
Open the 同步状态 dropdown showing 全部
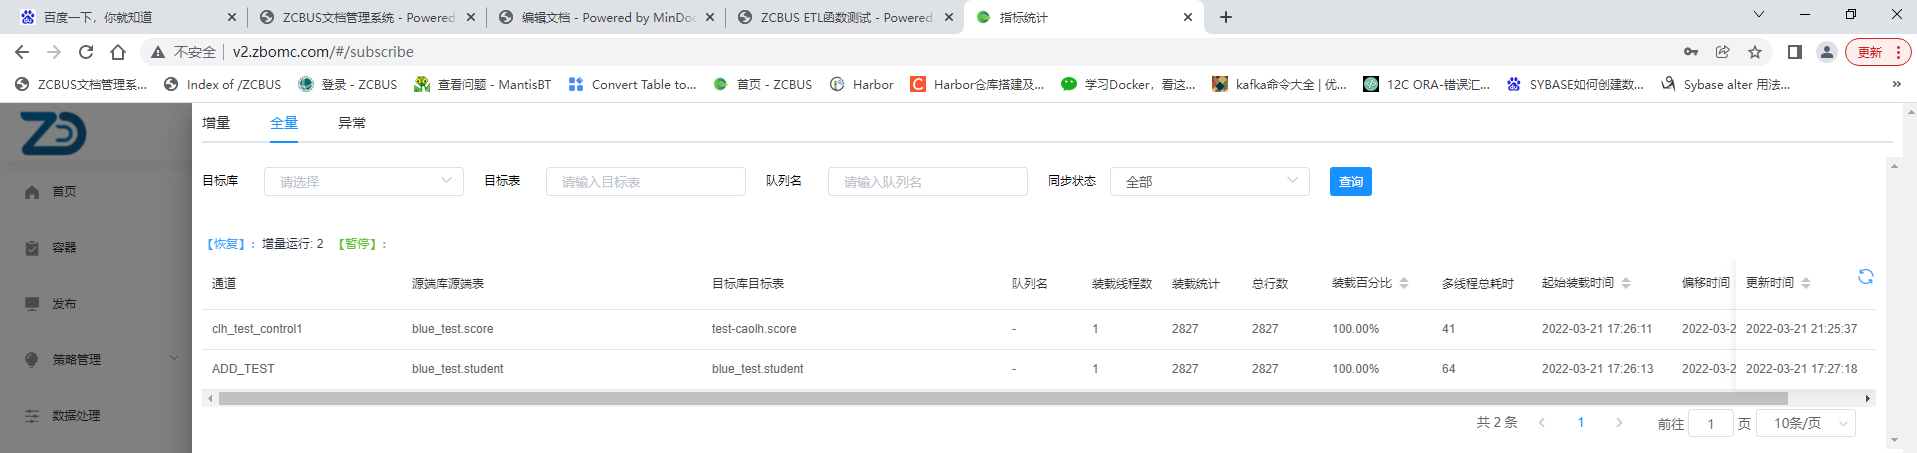point(1210,182)
